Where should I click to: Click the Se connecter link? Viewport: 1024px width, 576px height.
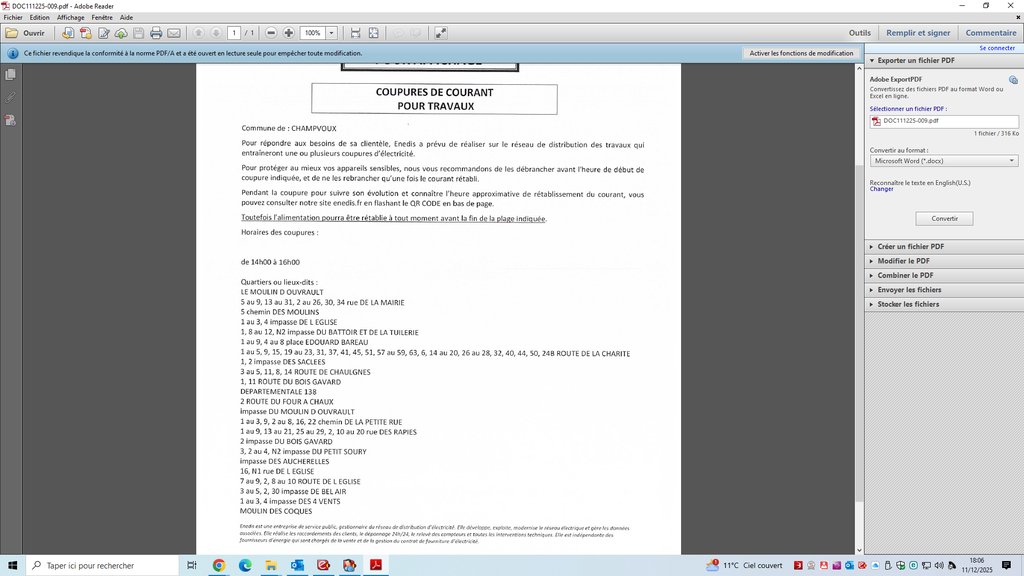pos(996,47)
